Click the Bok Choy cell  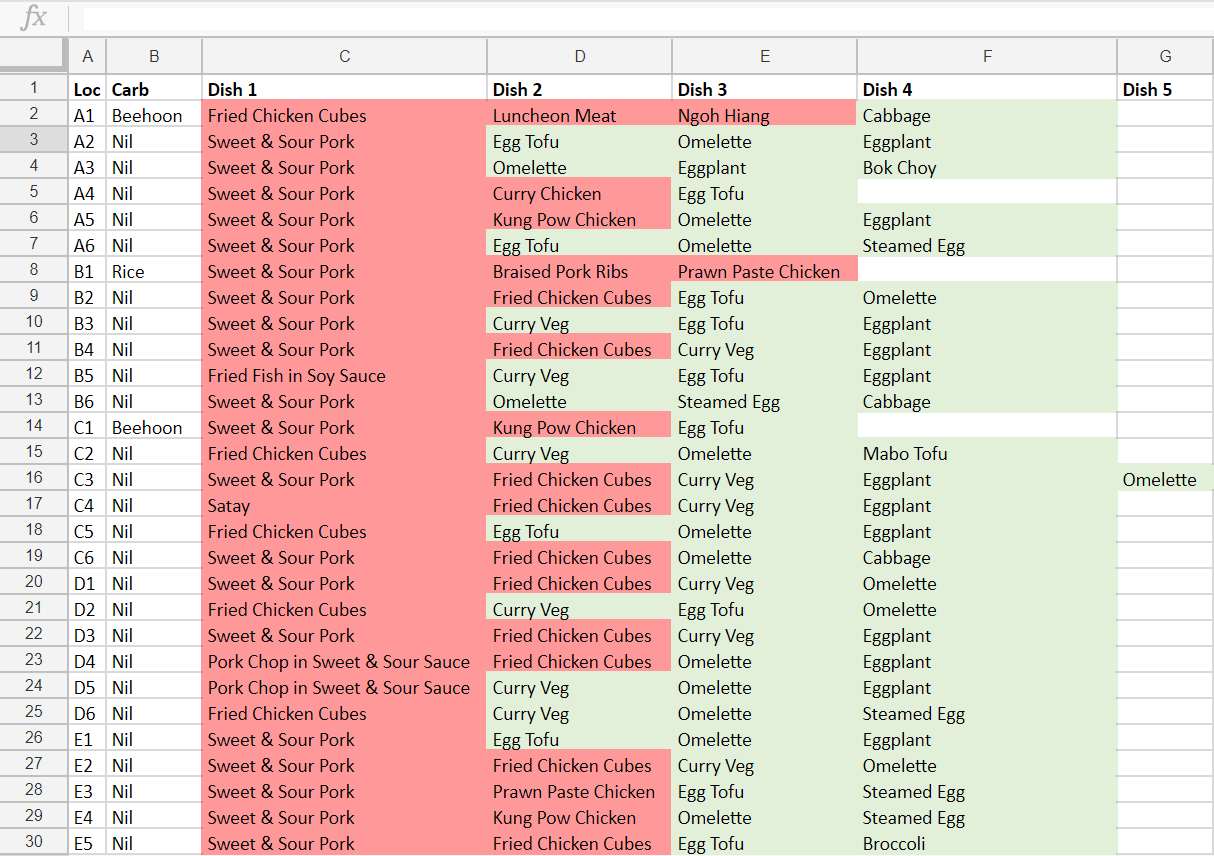click(x=986, y=168)
